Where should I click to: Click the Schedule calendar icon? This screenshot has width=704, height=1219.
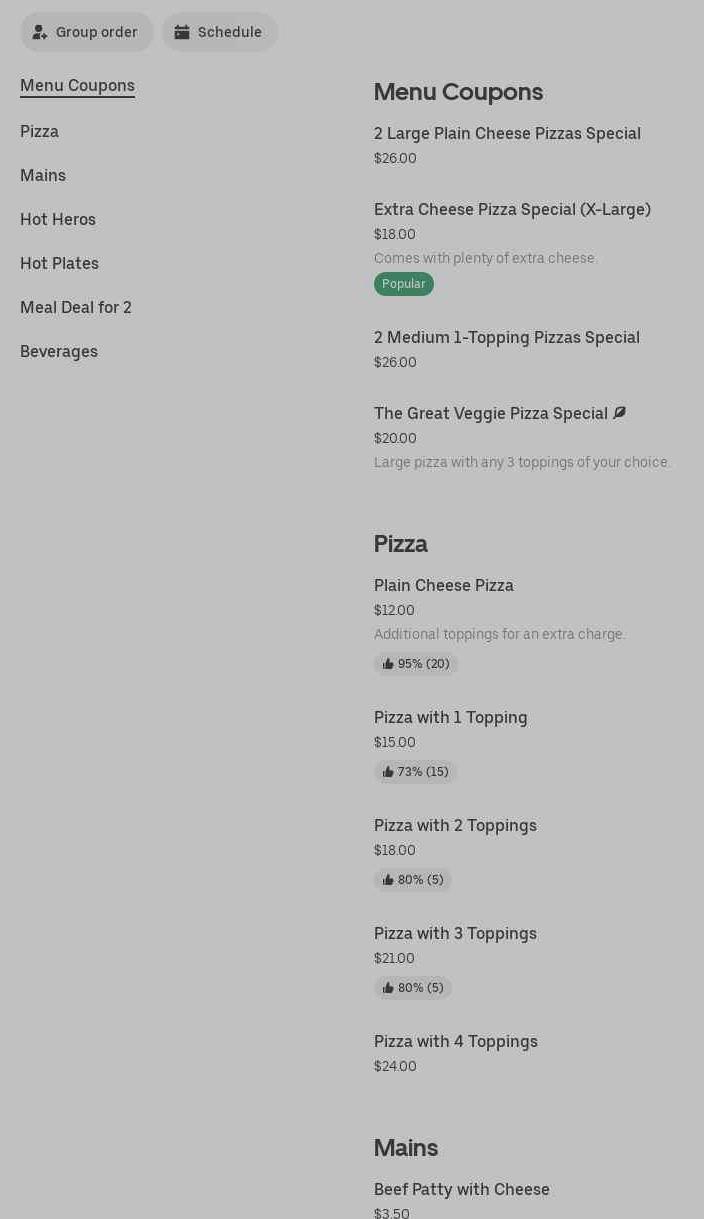tap(182, 32)
